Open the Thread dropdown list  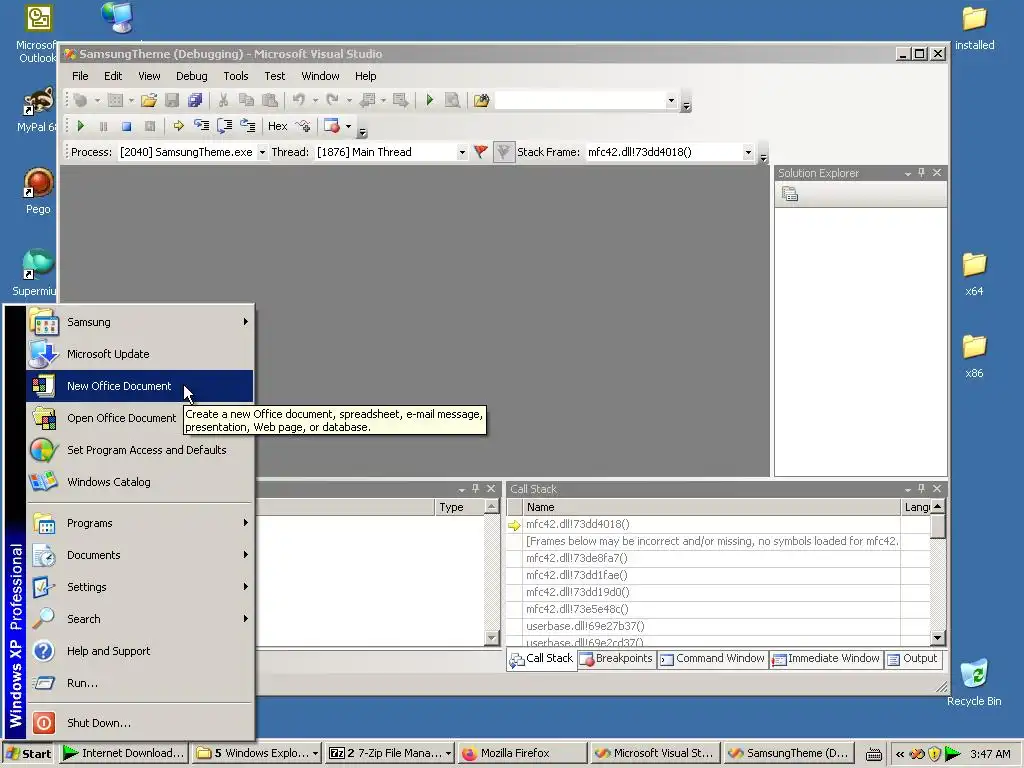(462, 152)
